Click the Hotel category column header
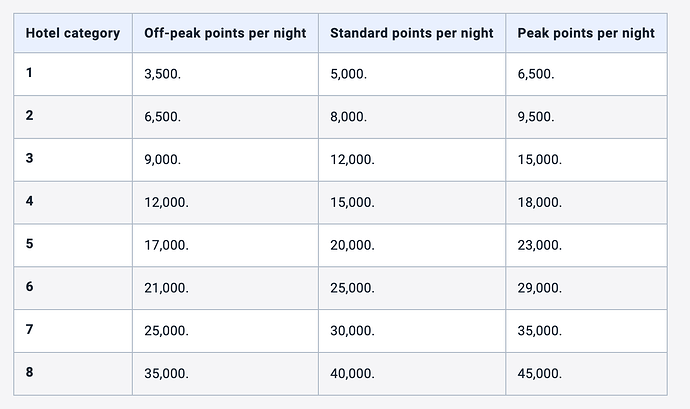Screen dimensions: 690x409 pyautogui.click(x=73, y=33)
